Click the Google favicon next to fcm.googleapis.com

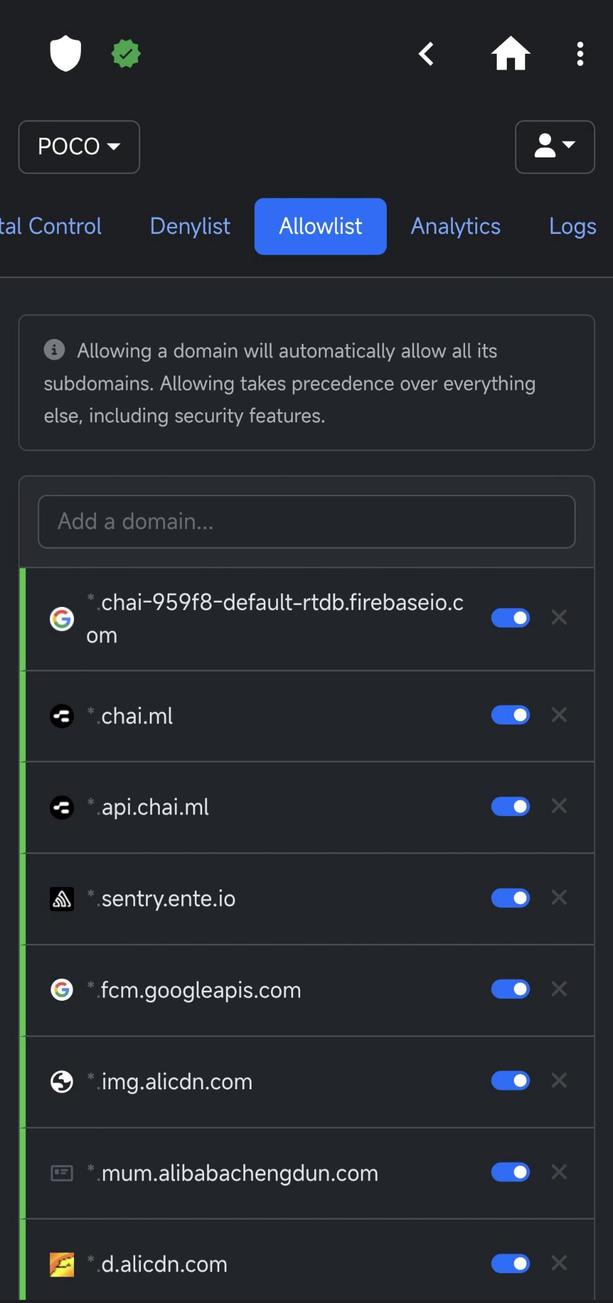click(61, 988)
